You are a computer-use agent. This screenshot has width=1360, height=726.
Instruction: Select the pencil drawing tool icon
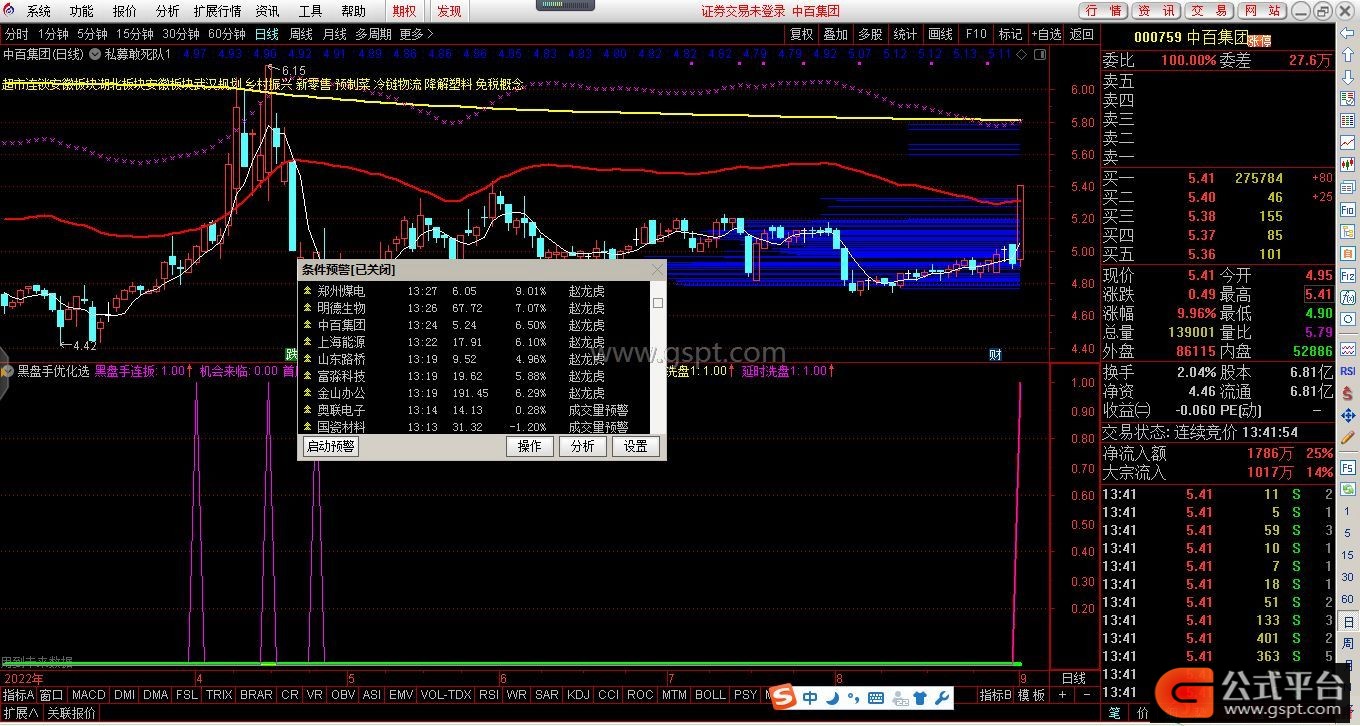(1348, 438)
